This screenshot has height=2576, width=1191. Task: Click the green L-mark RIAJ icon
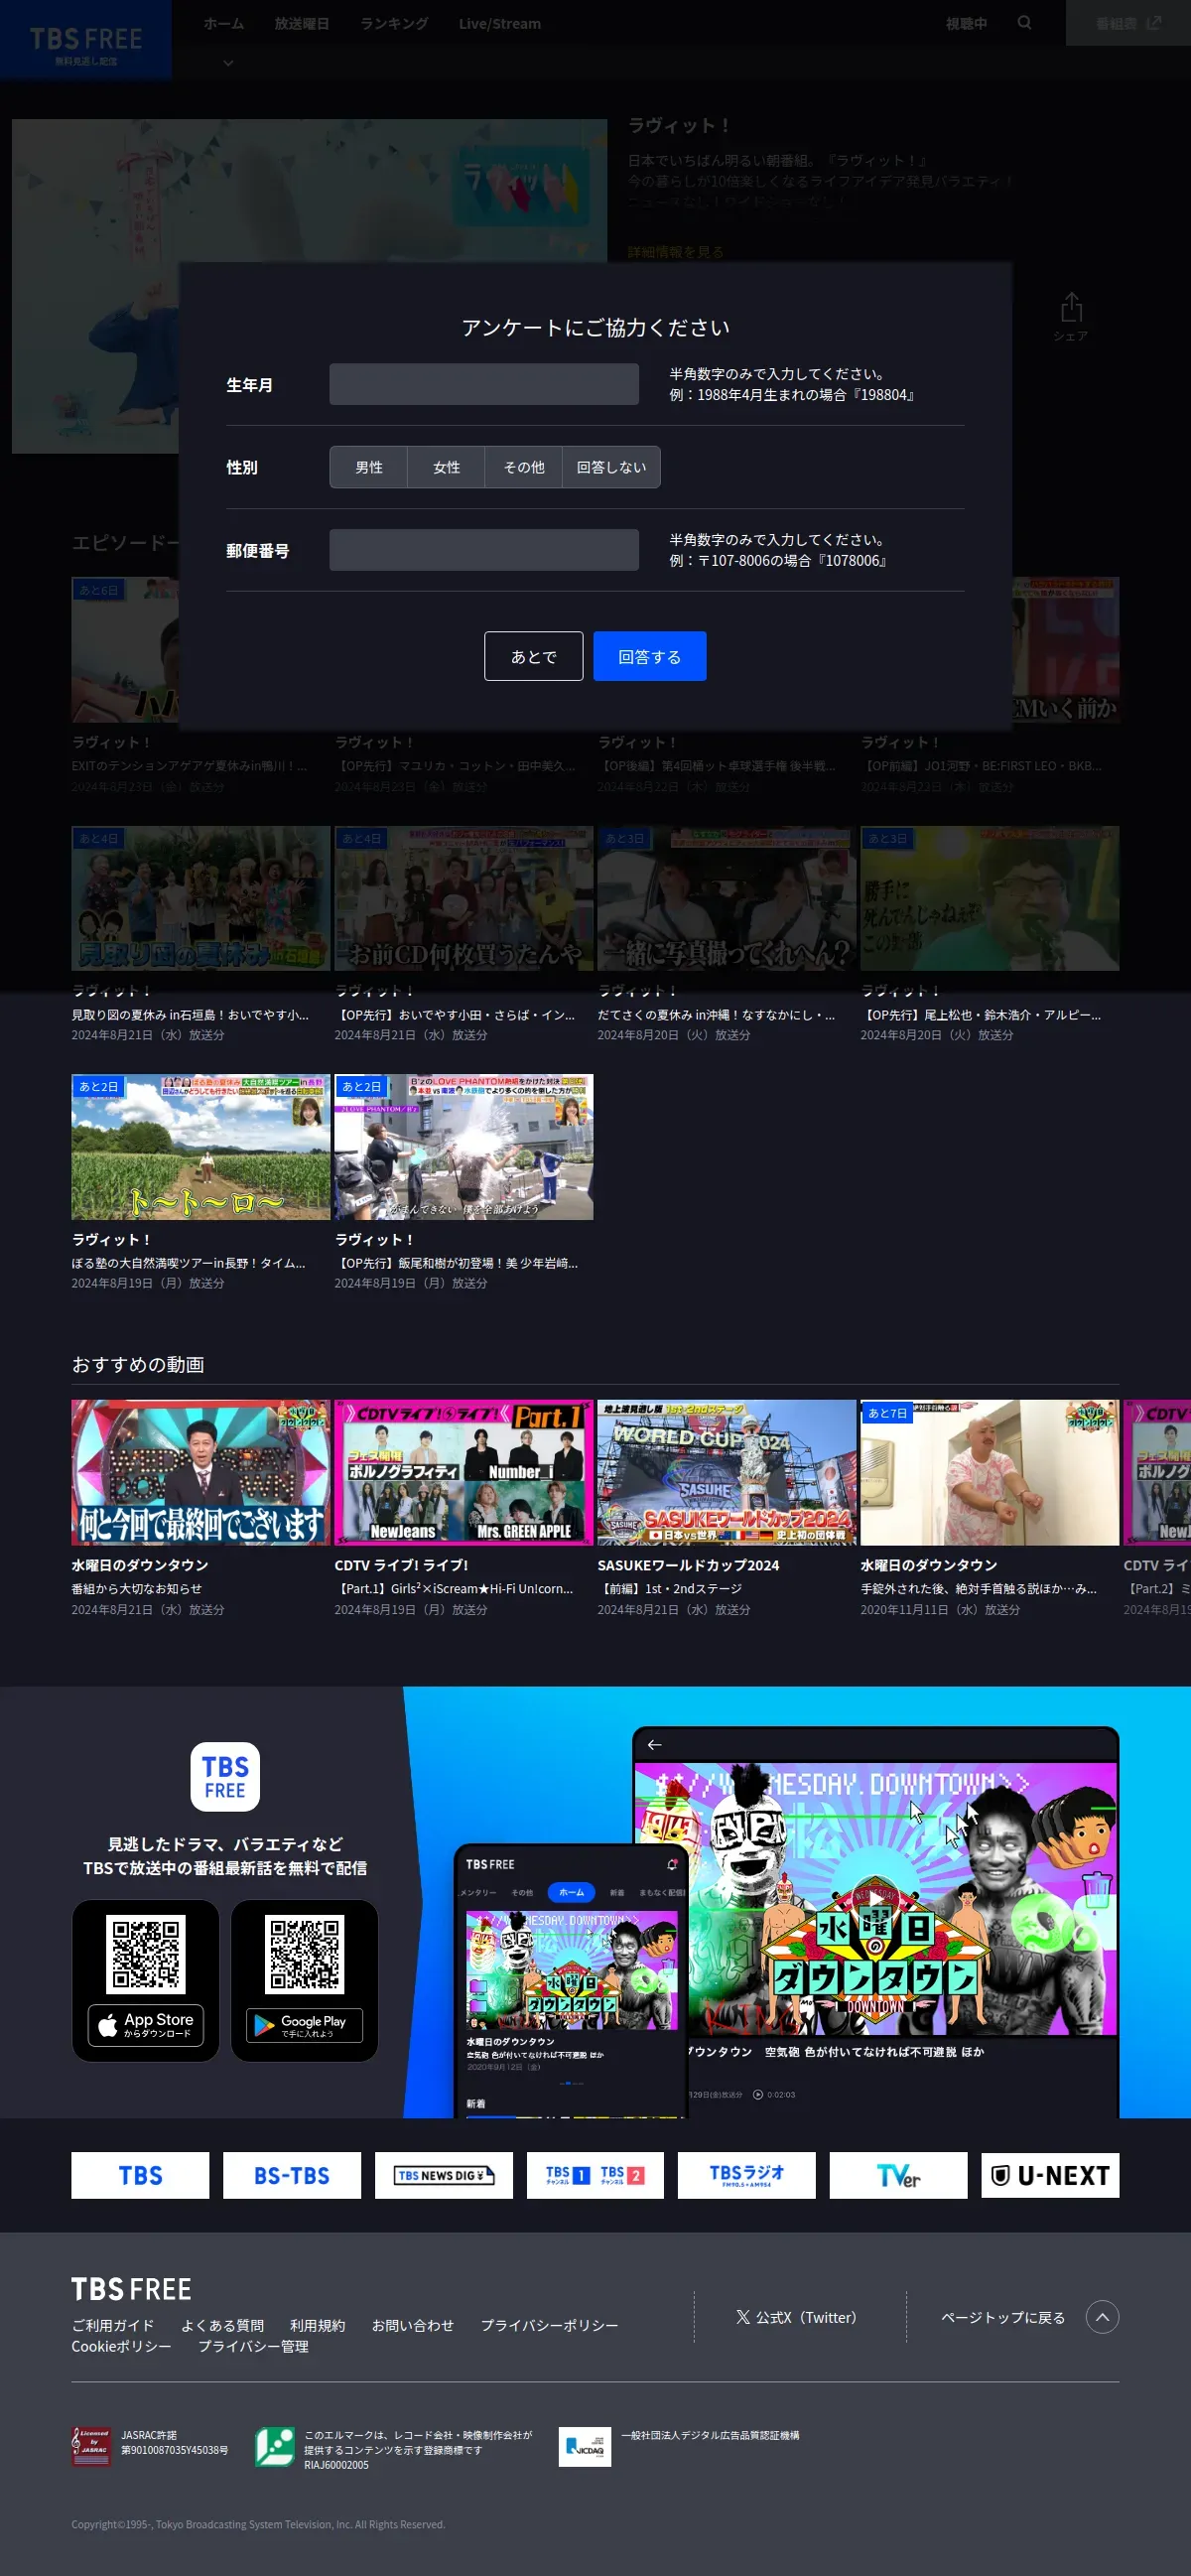(274, 2447)
